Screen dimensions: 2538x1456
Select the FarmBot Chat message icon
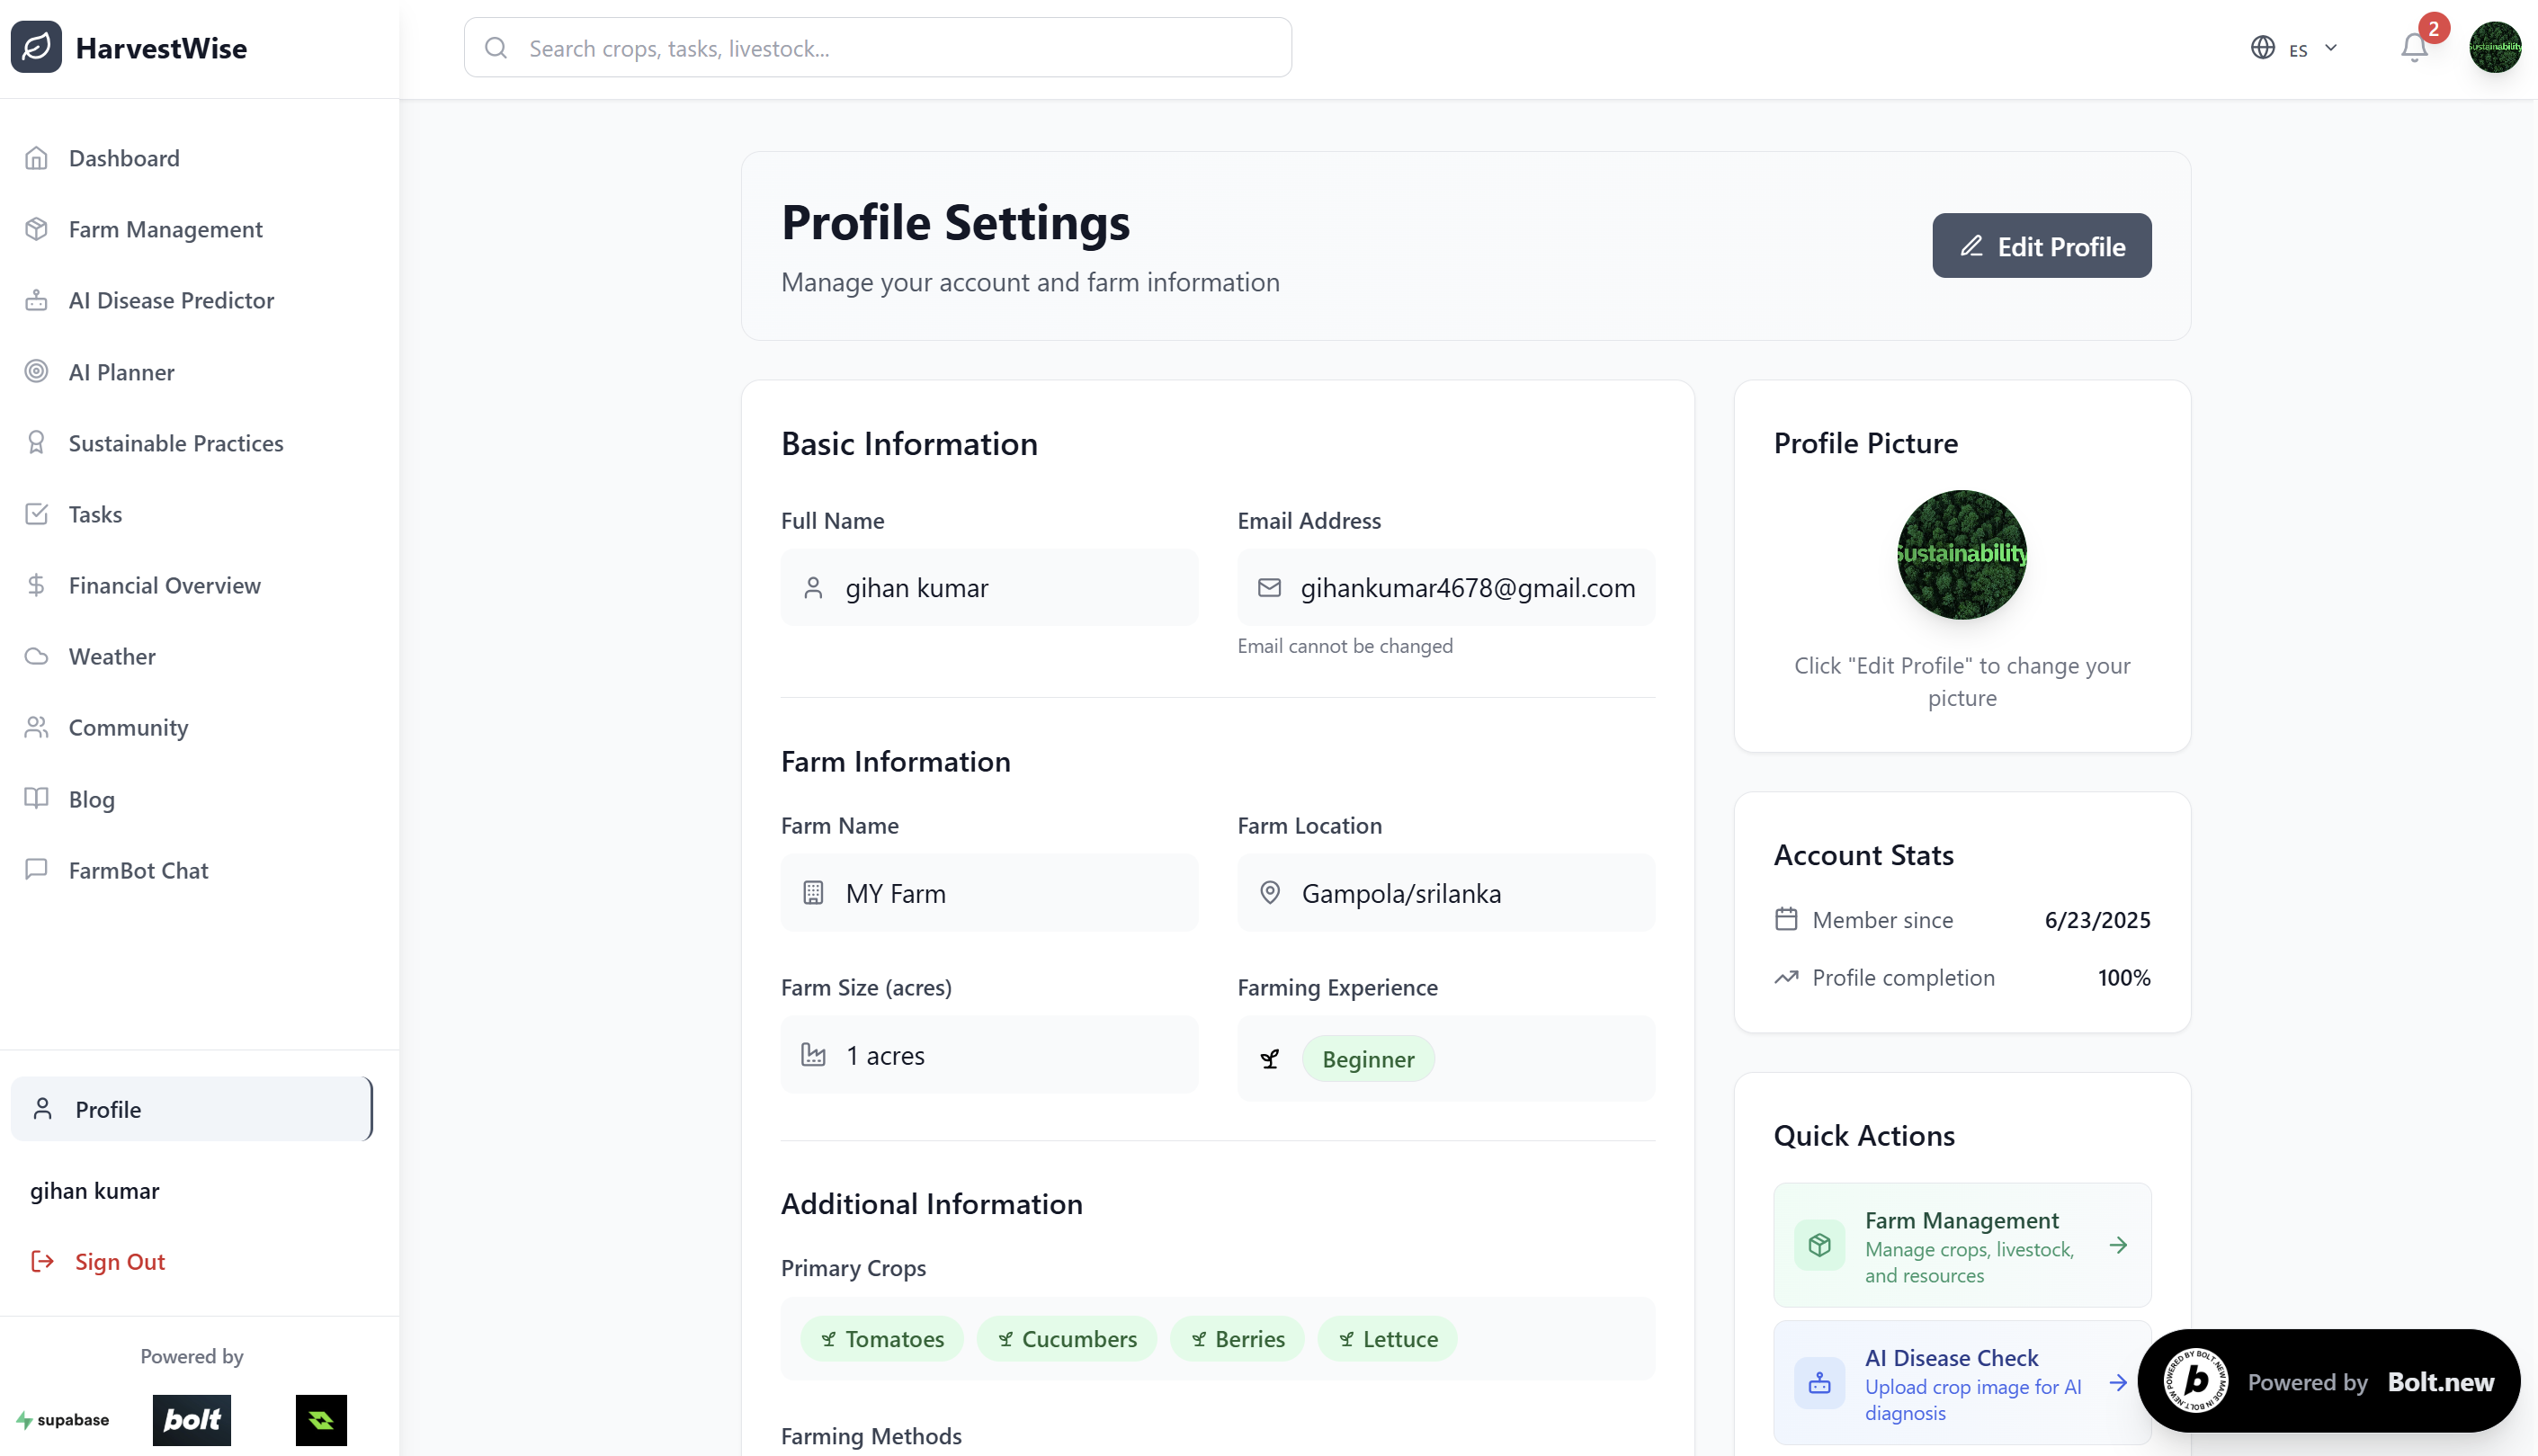(x=37, y=870)
